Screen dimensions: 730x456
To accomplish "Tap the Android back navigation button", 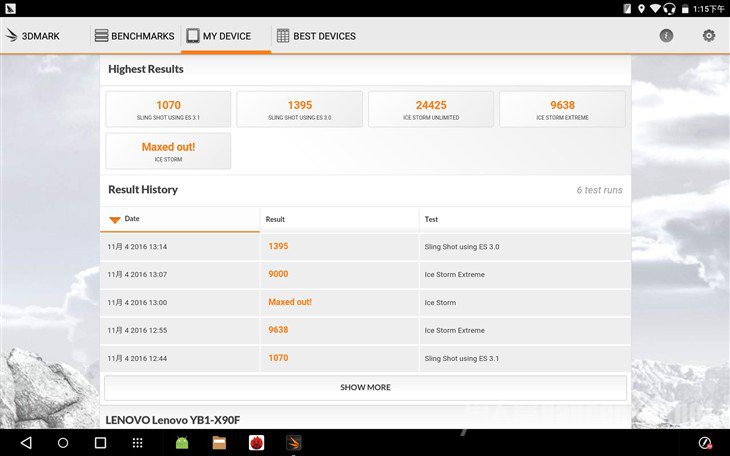I will click(27, 442).
